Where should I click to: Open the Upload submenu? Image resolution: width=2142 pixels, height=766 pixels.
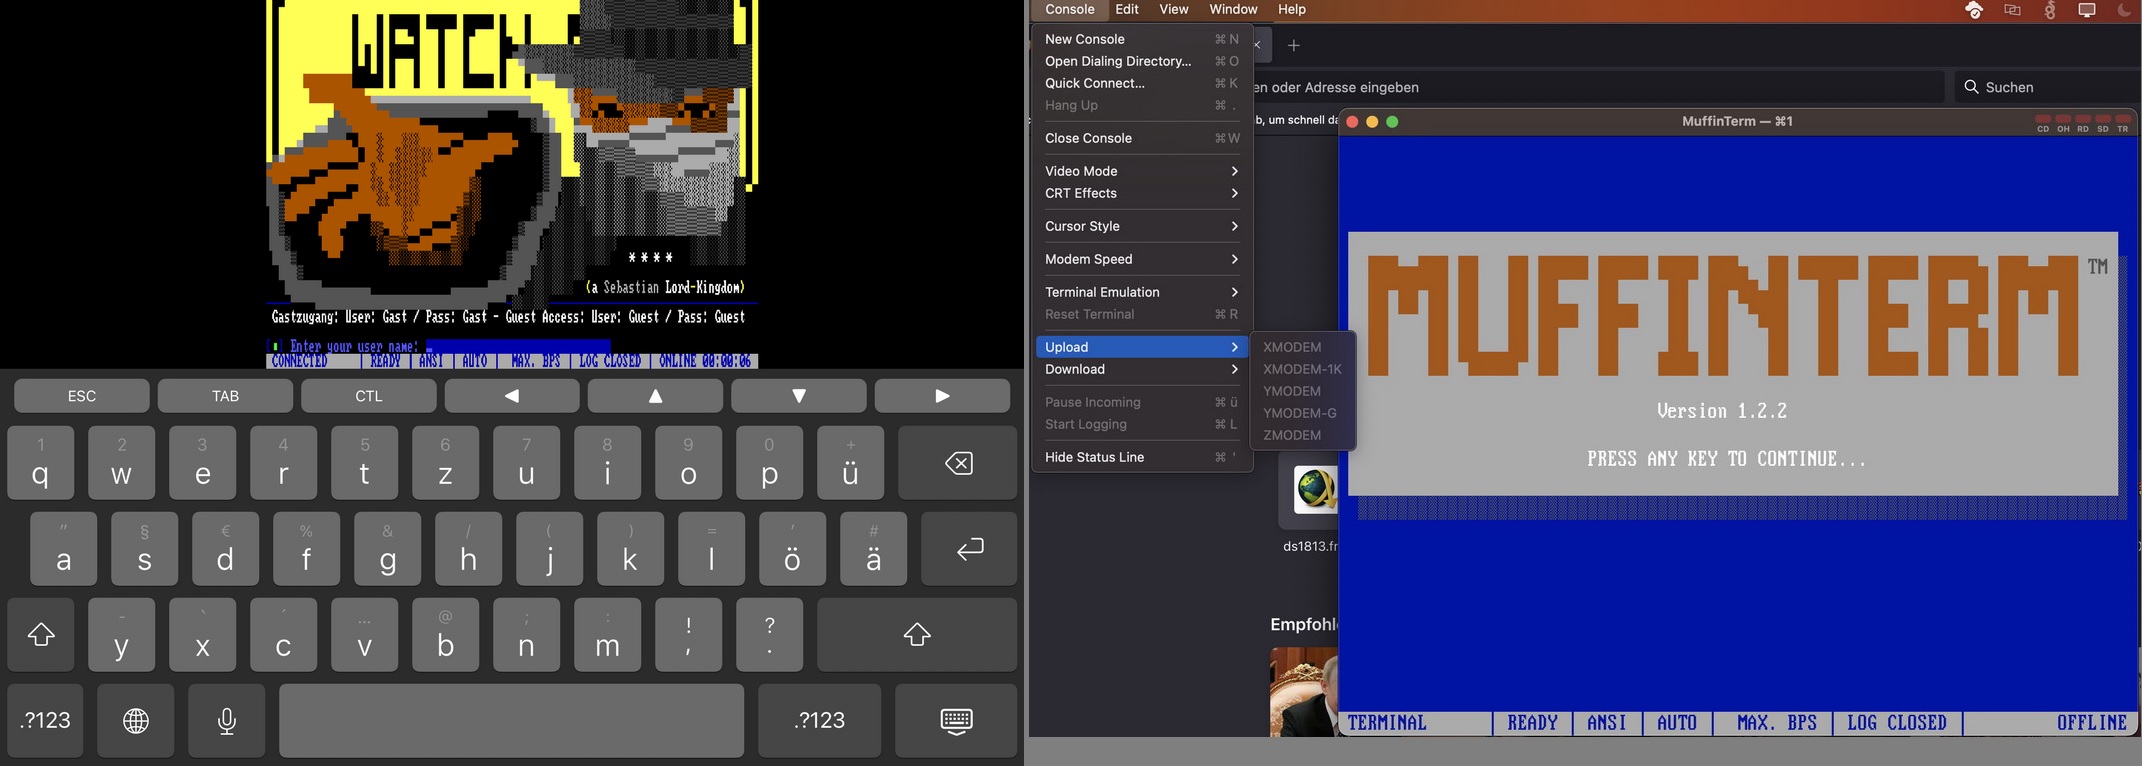click(x=1142, y=347)
